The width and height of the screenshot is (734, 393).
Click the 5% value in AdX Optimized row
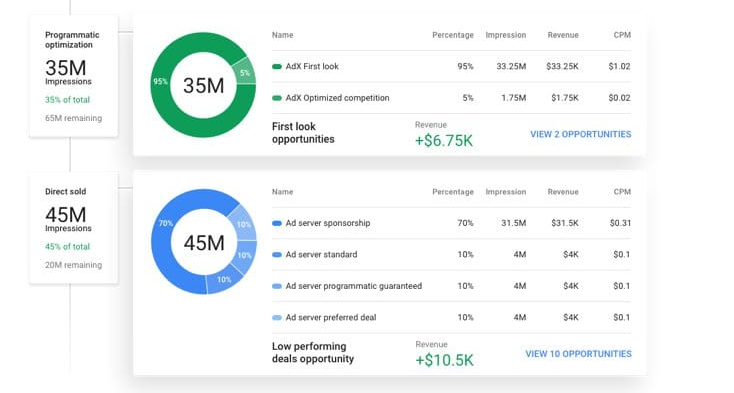pos(468,98)
